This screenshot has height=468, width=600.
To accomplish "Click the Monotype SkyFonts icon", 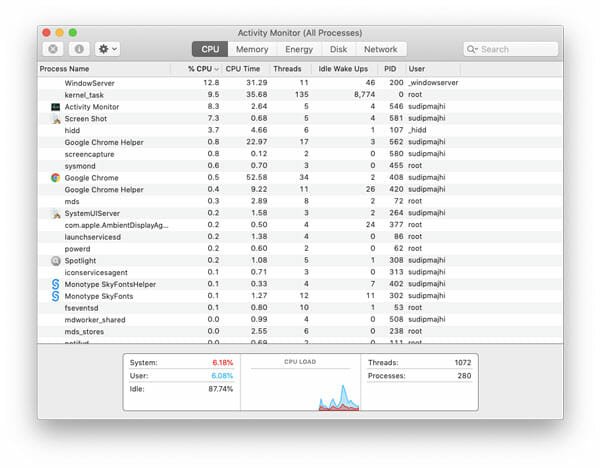I will [x=55, y=296].
